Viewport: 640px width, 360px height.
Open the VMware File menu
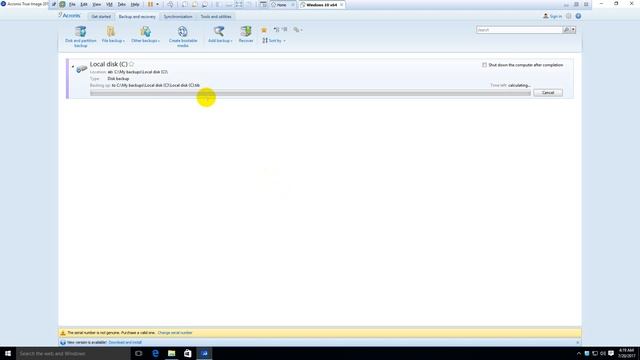tap(72, 4)
